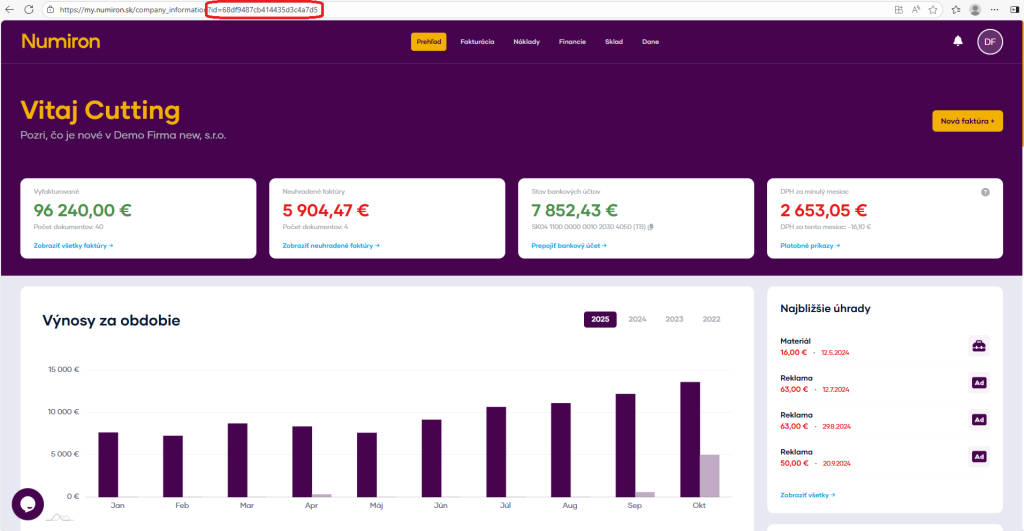Click the Numiron logo
Screen dimensions: 1024x531
click(x=60, y=41)
